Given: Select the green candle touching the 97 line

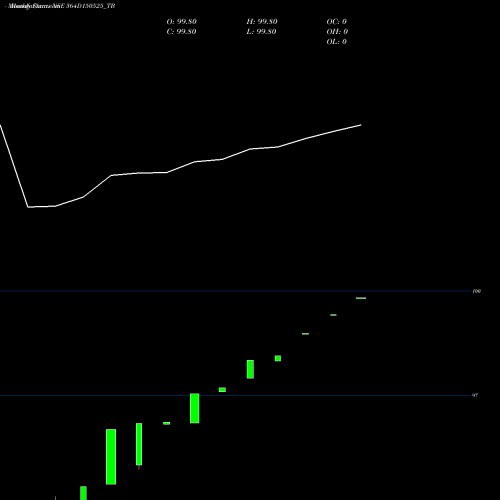Looking at the screenshot, I should click(x=195, y=408).
